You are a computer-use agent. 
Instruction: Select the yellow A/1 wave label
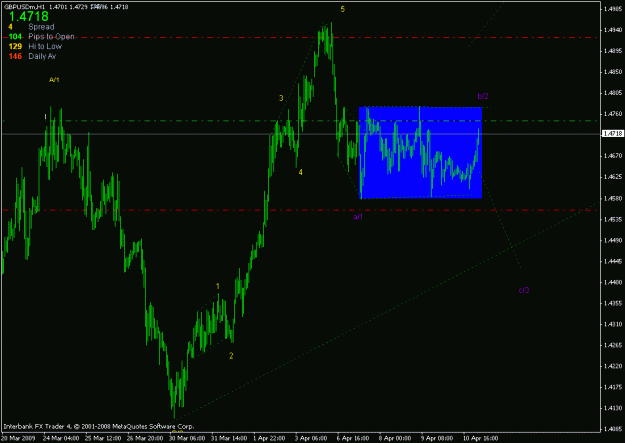click(54, 80)
